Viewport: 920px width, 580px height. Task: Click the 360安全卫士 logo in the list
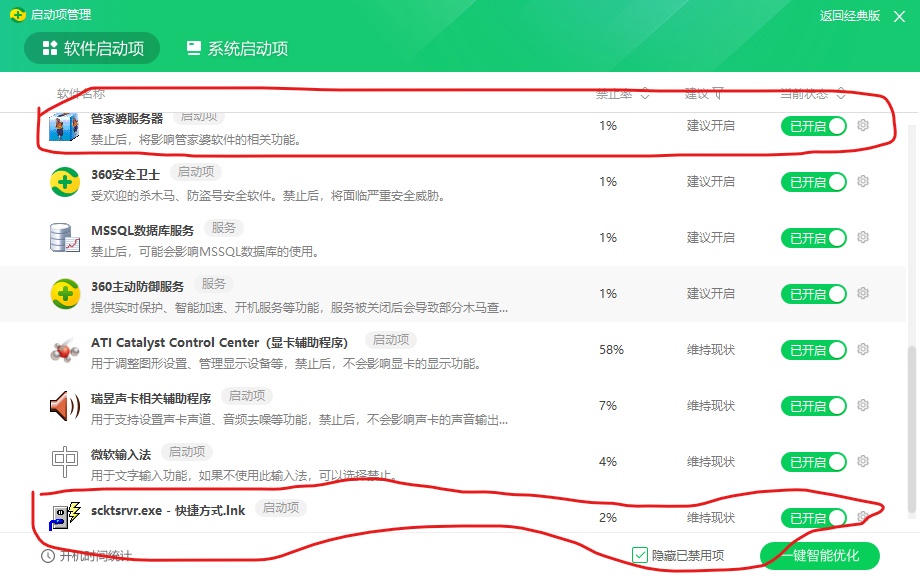[65, 182]
